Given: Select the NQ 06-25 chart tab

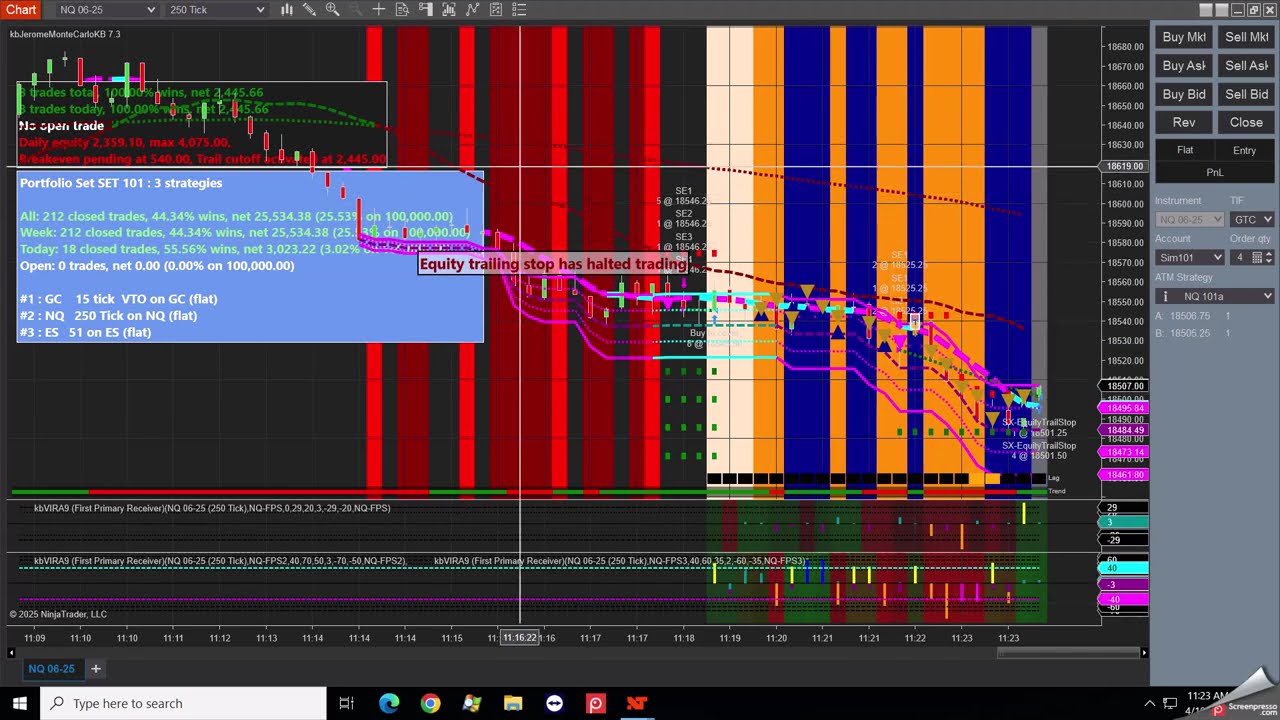Looking at the screenshot, I should pos(51,669).
